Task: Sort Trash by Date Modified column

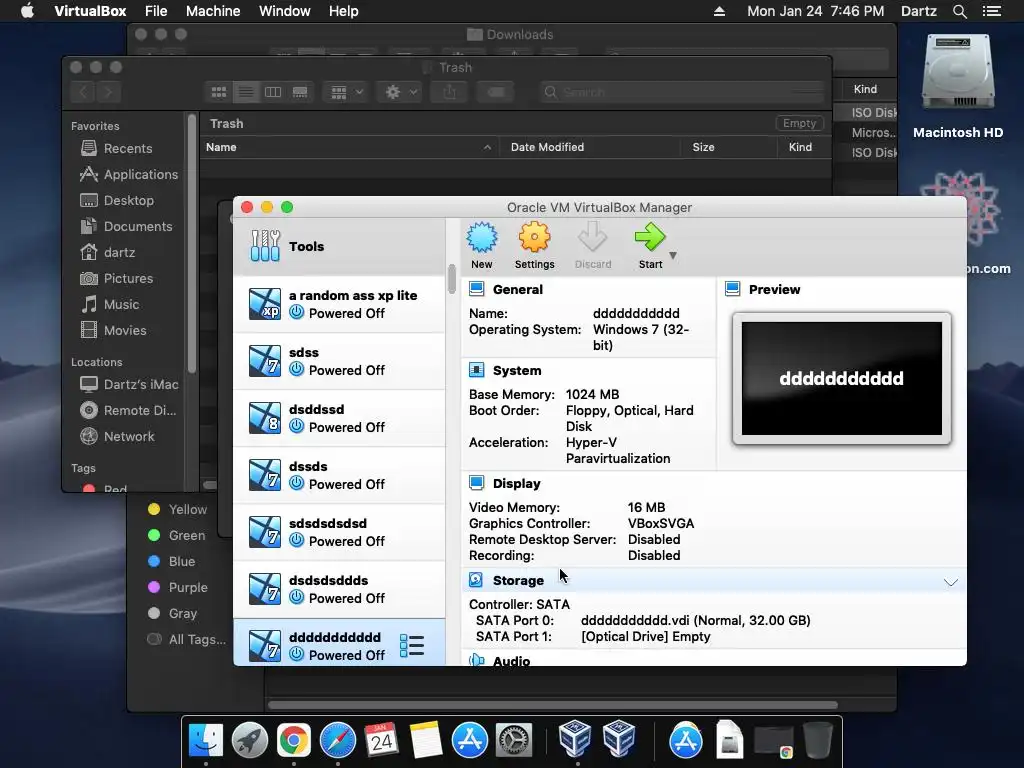Action: [589, 147]
